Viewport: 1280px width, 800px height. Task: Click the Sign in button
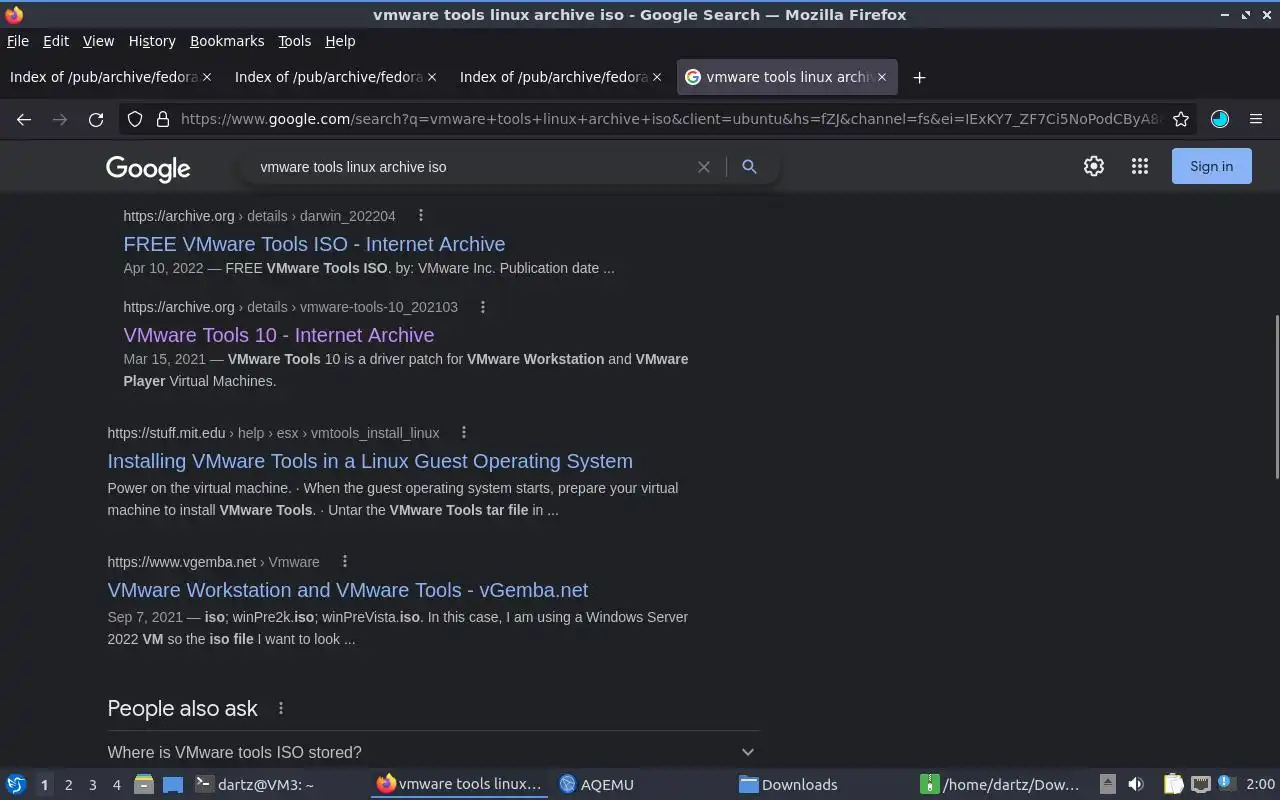1211,167
